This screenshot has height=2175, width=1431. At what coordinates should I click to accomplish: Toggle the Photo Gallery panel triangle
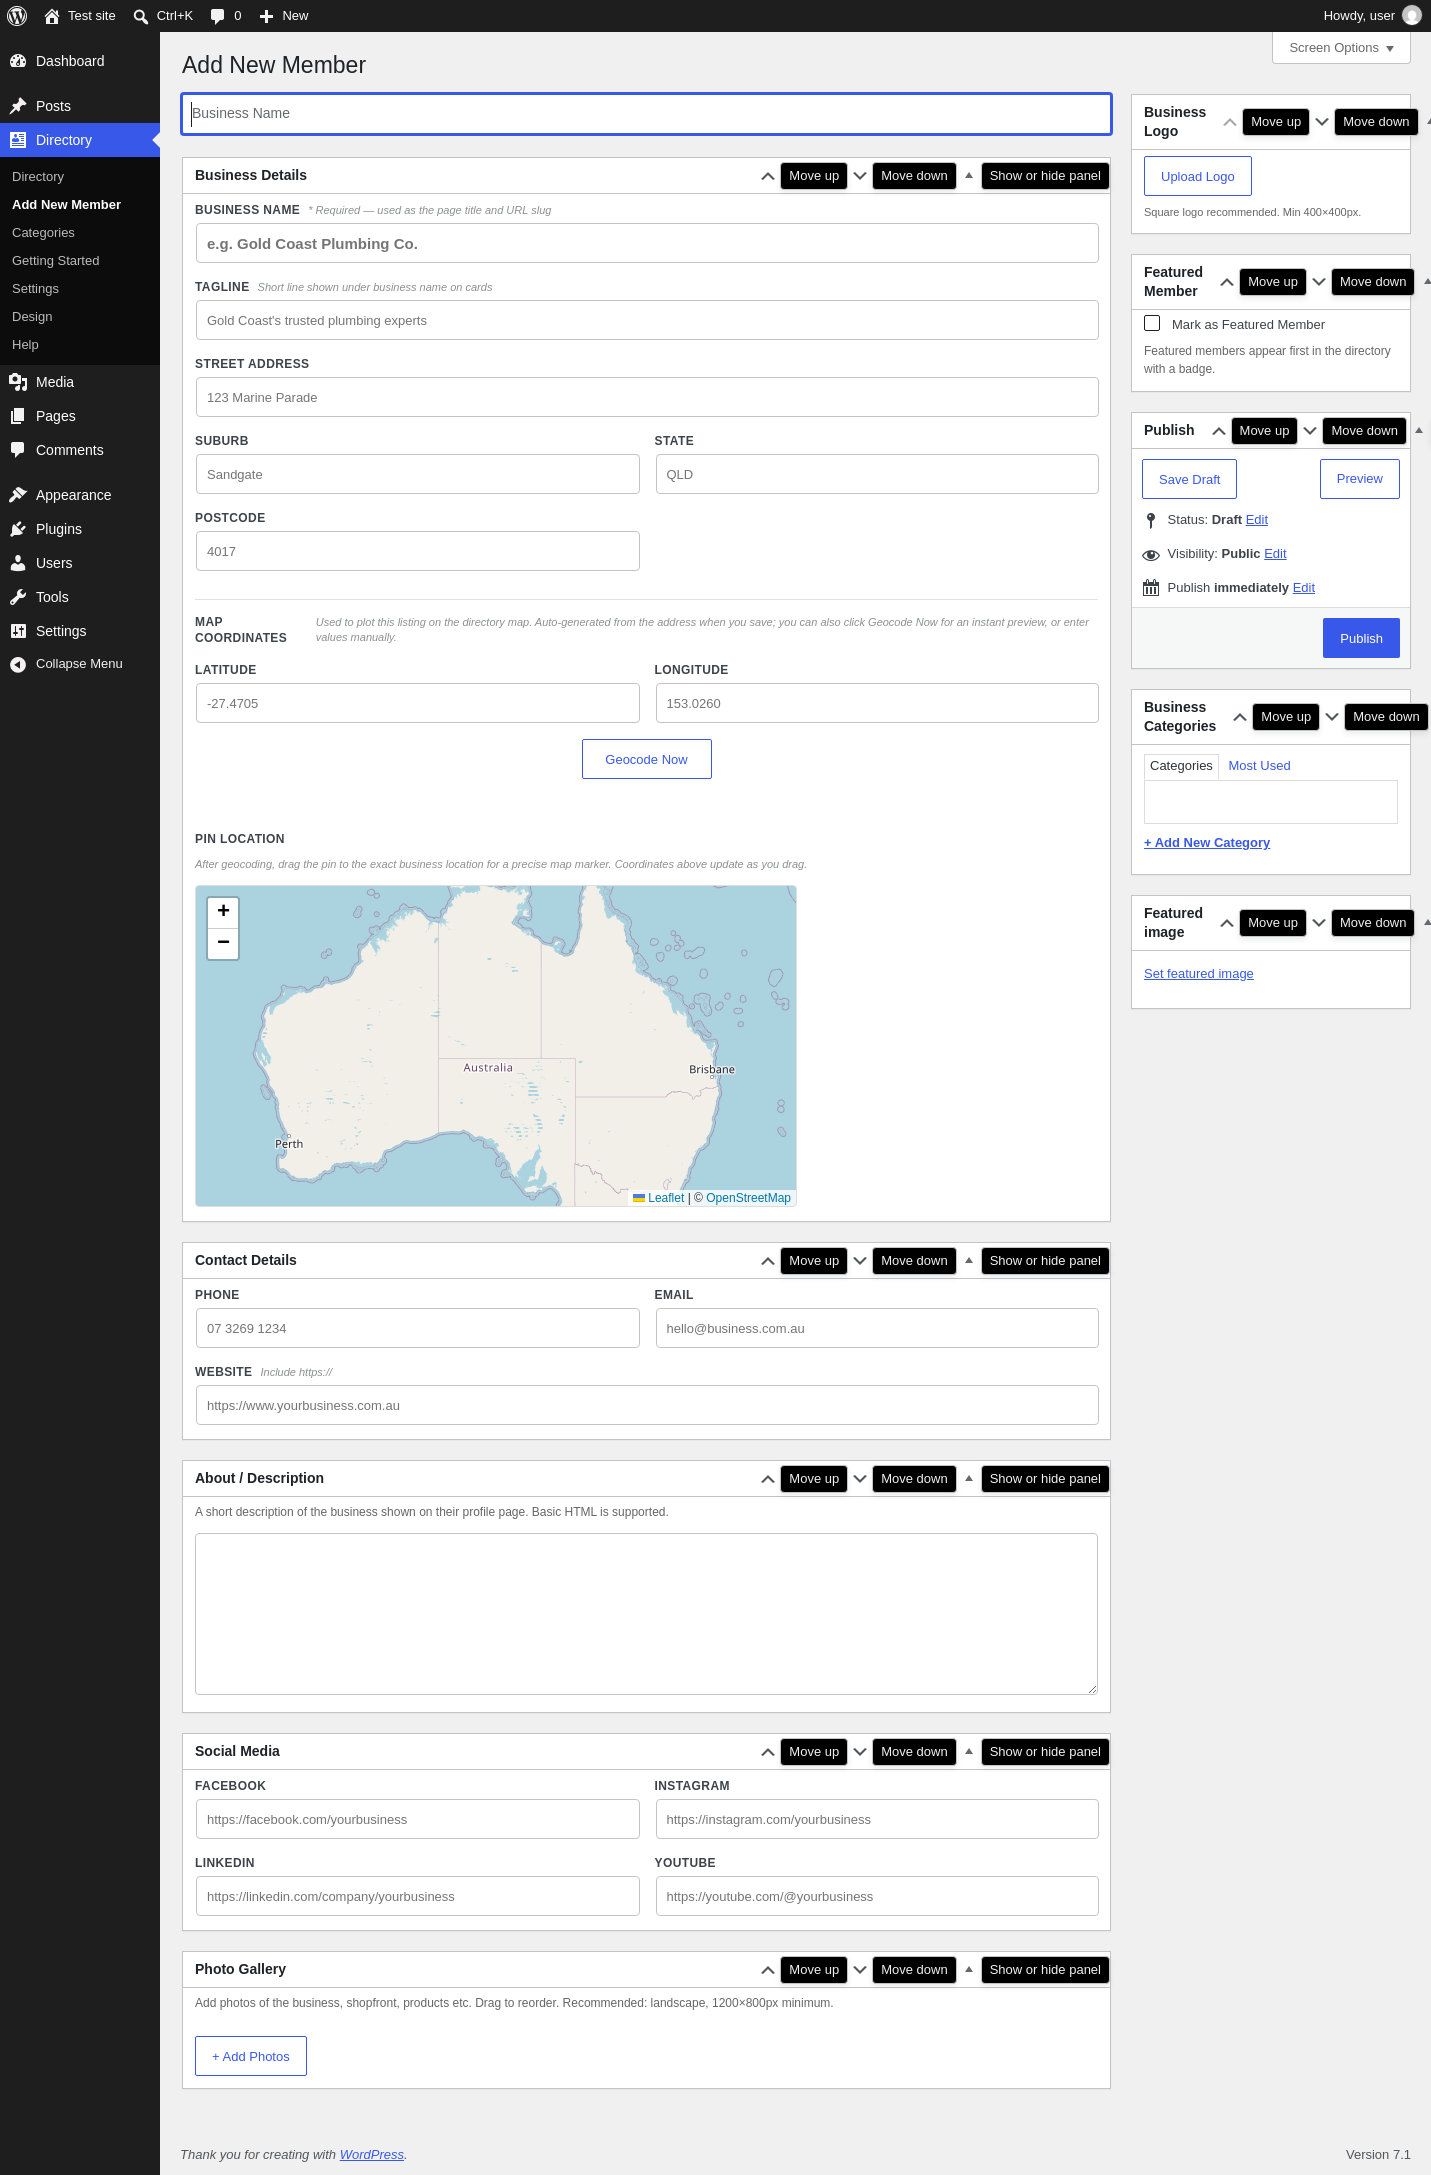click(x=968, y=1969)
